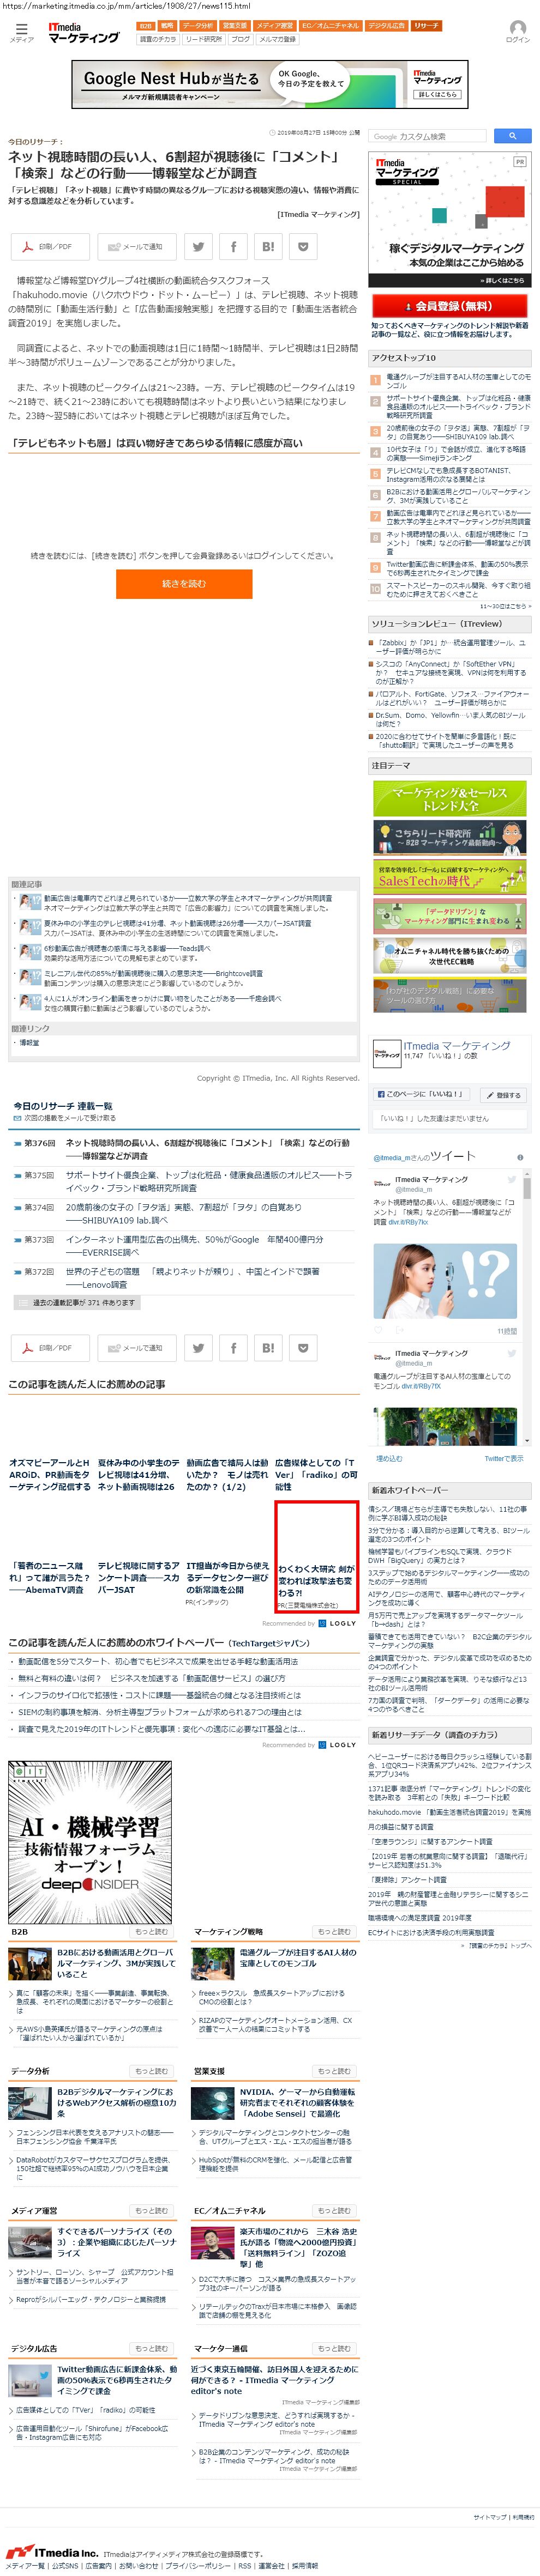The image size is (540, 2576).
Task: Click the orange 続きを読む button
Action: pos(183,583)
